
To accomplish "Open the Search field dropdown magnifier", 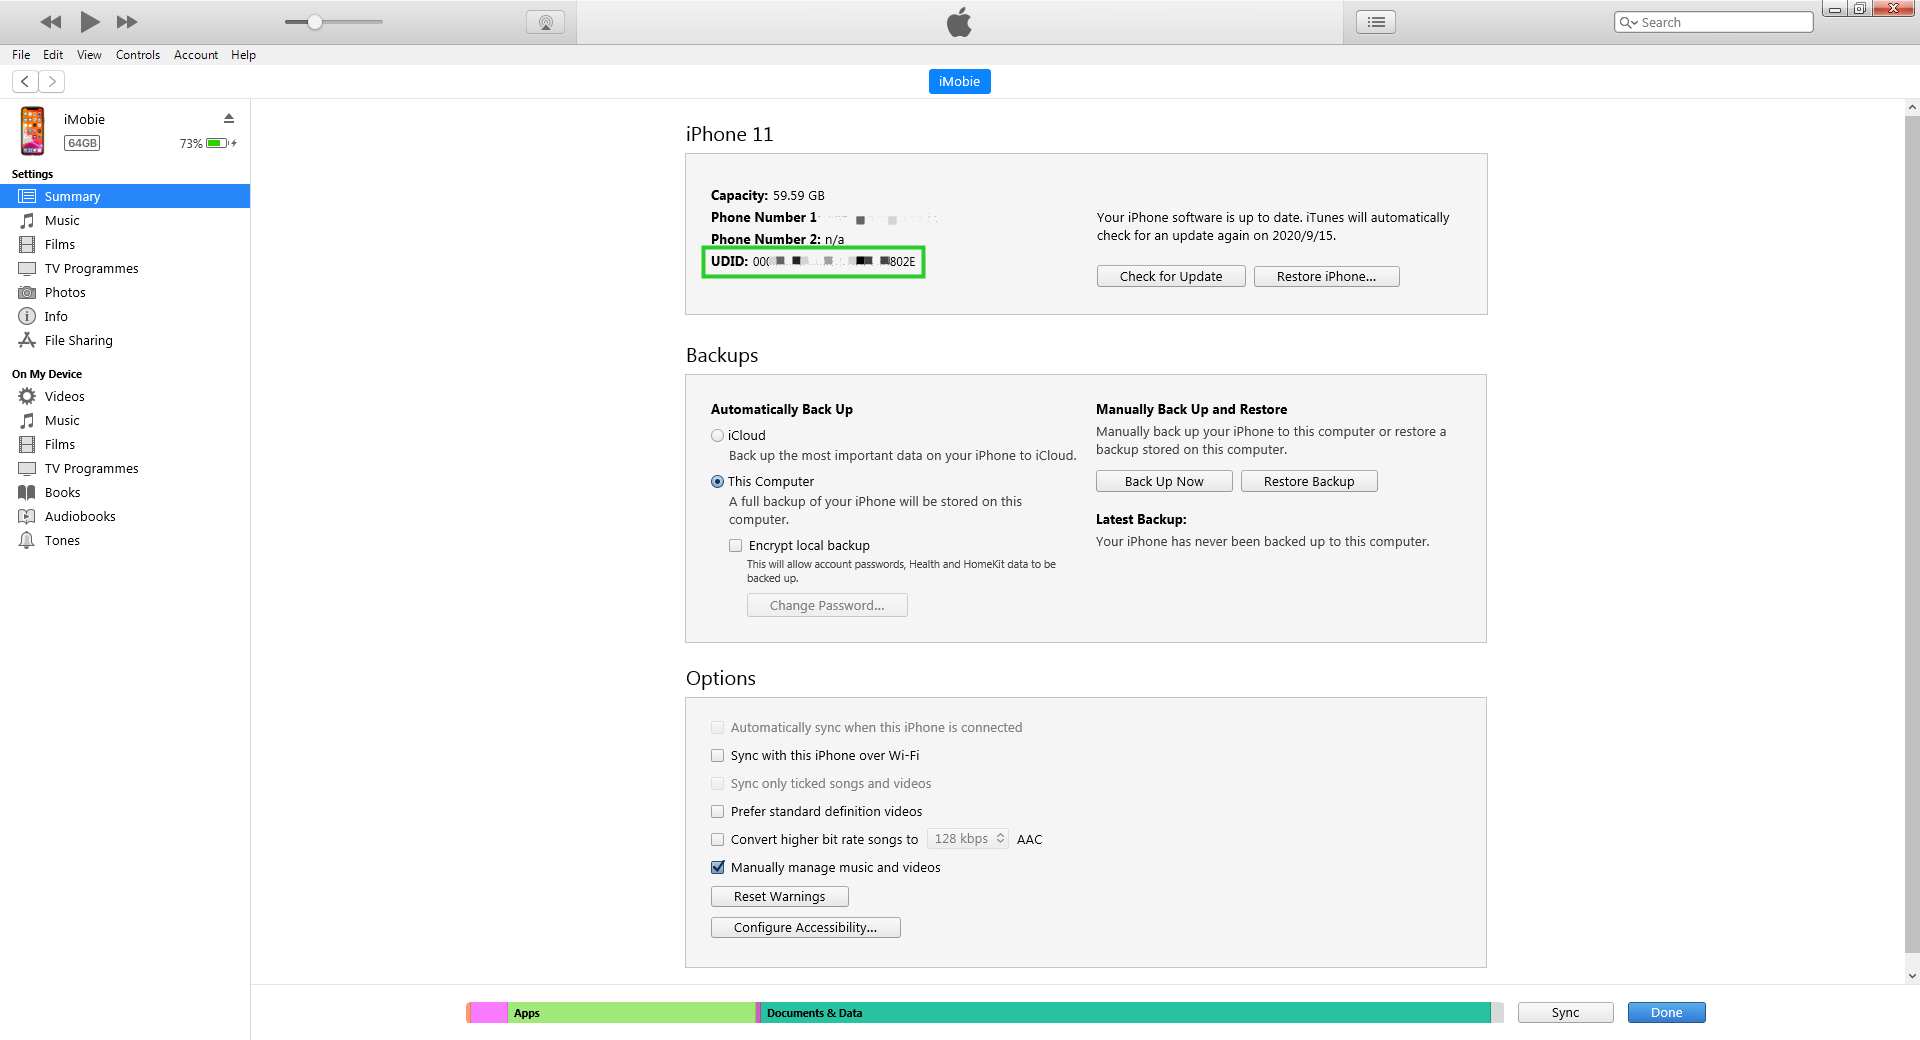I will (x=1628, y=22).
